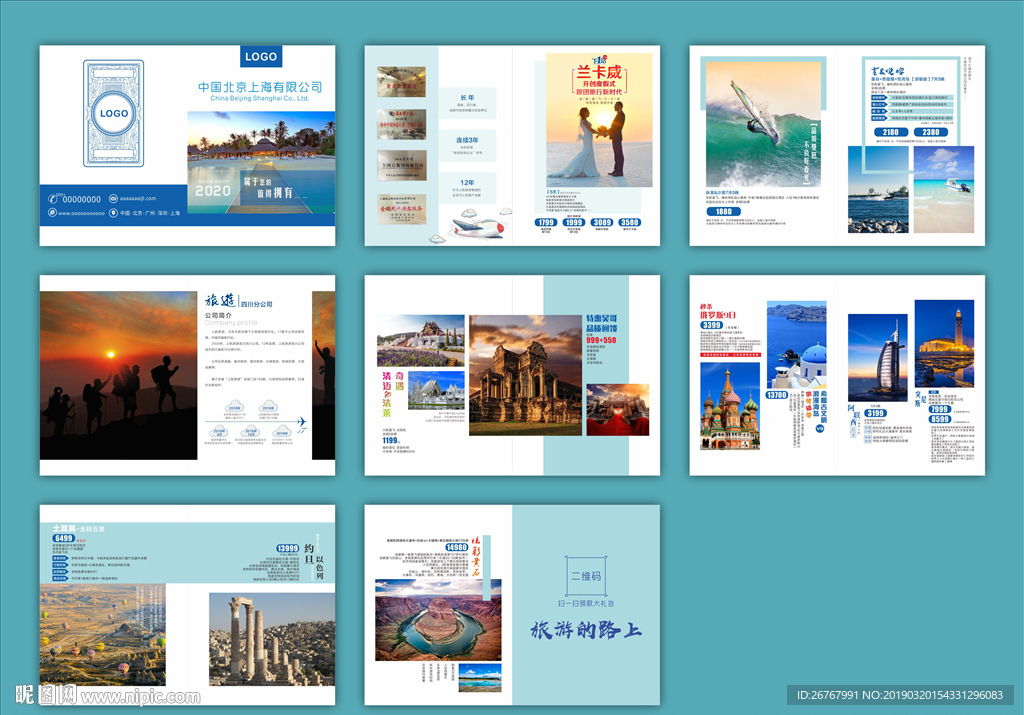Click the 特惠吴哥 heading
This screenshot has width=1024, height=715.
pos(601,318)
